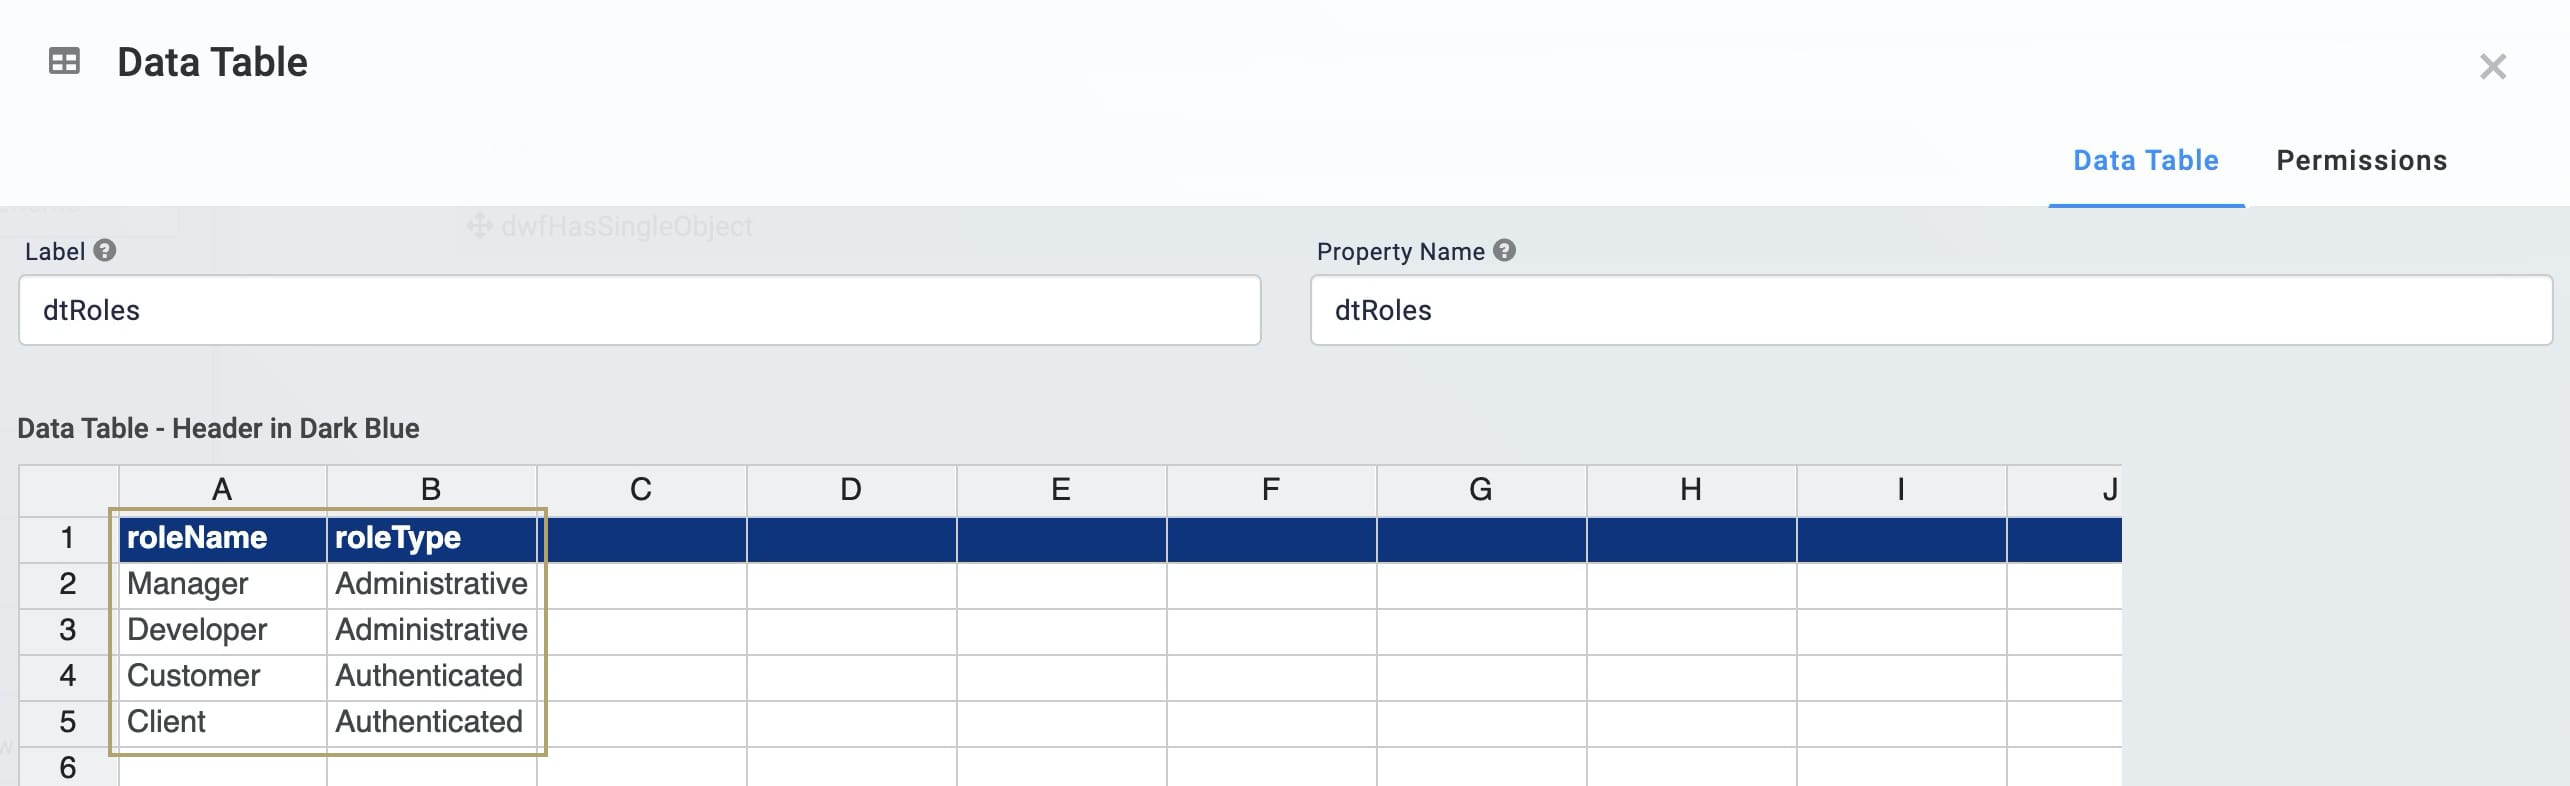Select row 4 header number
Viewport: 2570px width, 786px height.
[67, 676]
